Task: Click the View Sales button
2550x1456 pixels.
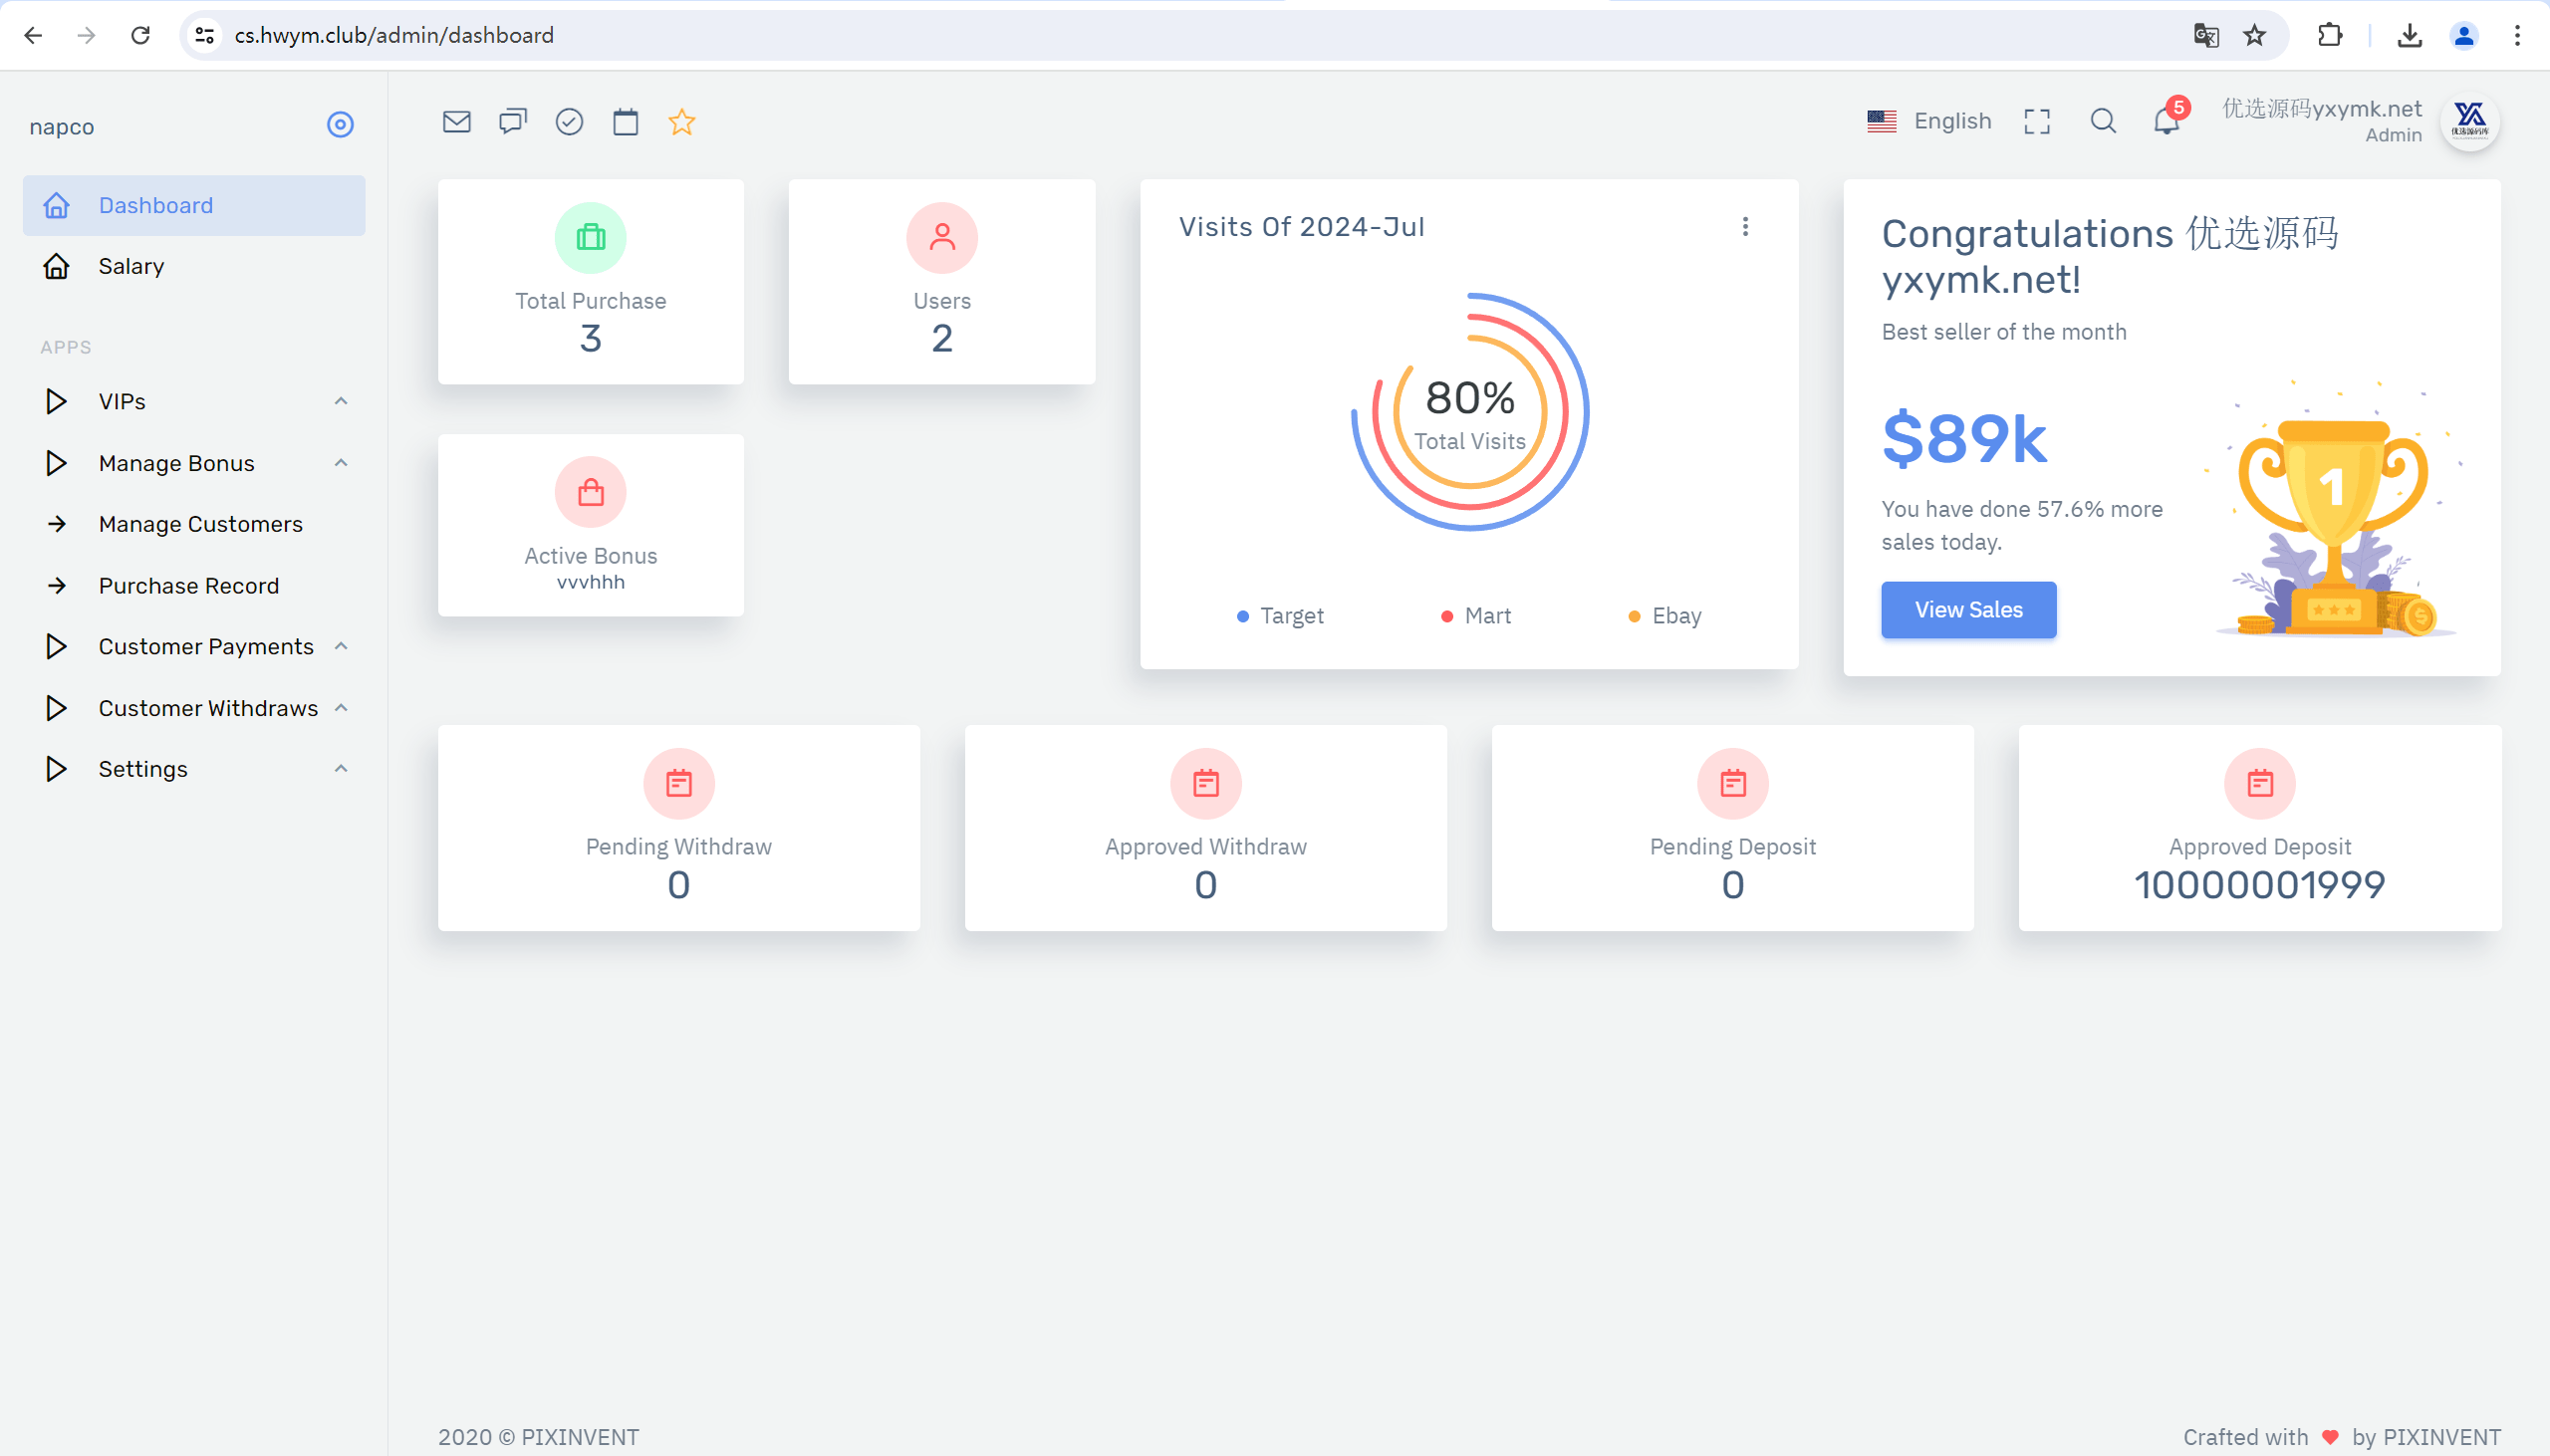Action: pos(1969,610)
